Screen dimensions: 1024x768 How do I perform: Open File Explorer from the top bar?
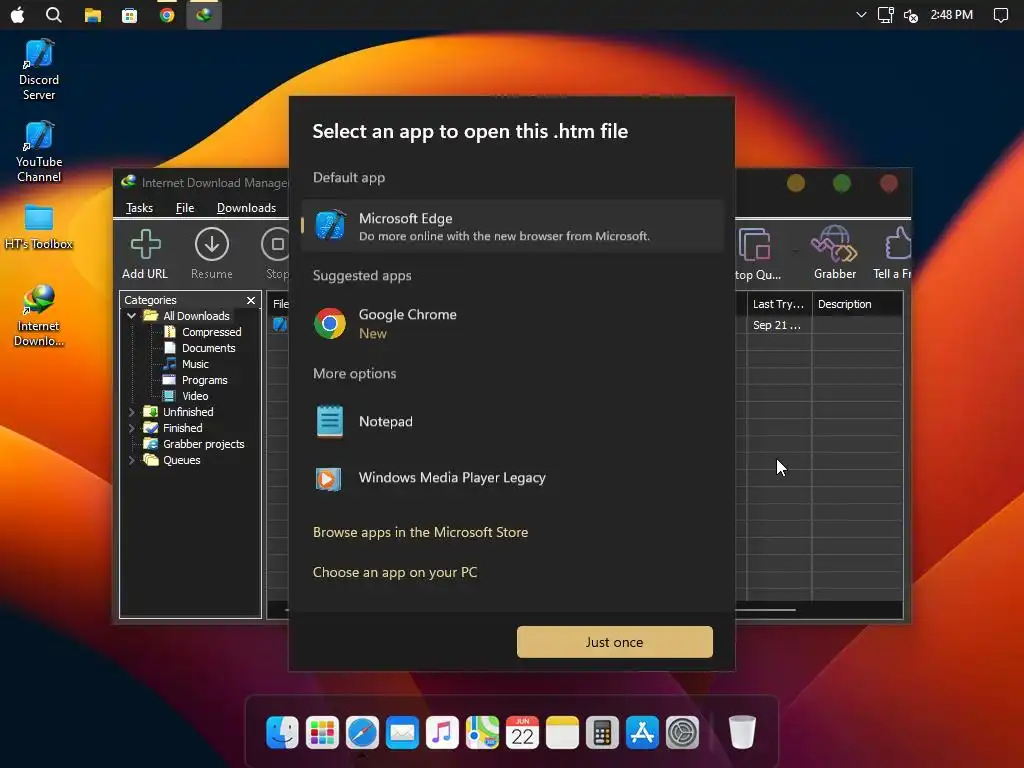tap(93, 15)
